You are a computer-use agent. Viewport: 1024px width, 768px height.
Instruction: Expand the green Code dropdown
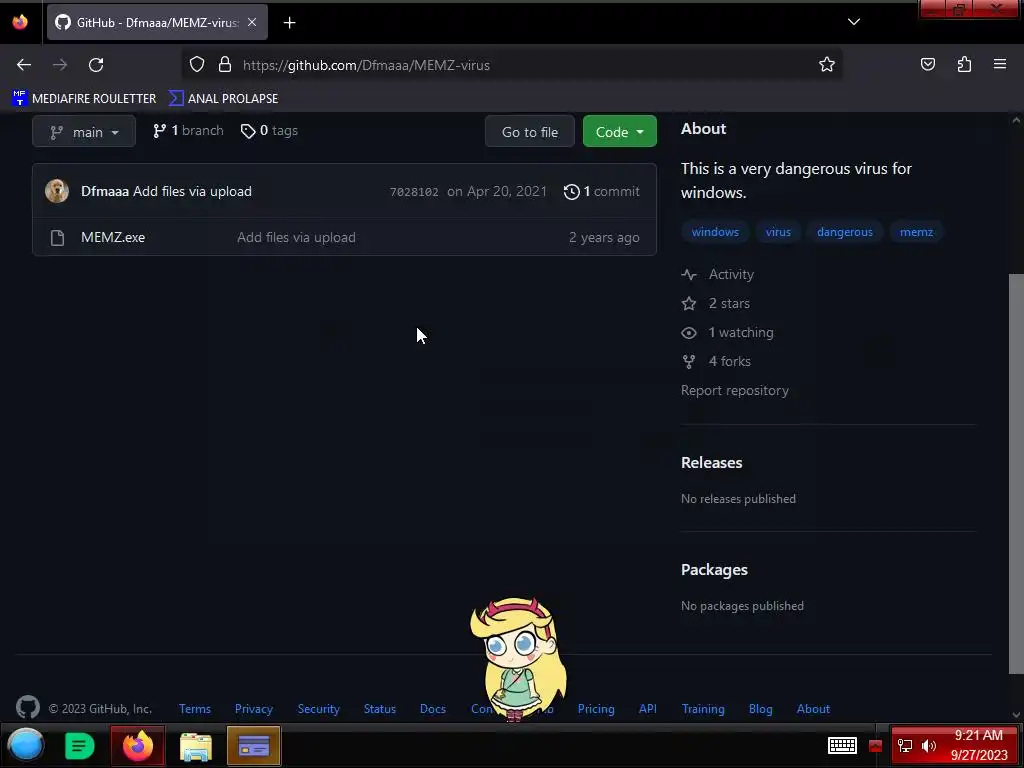coord(619,132)
